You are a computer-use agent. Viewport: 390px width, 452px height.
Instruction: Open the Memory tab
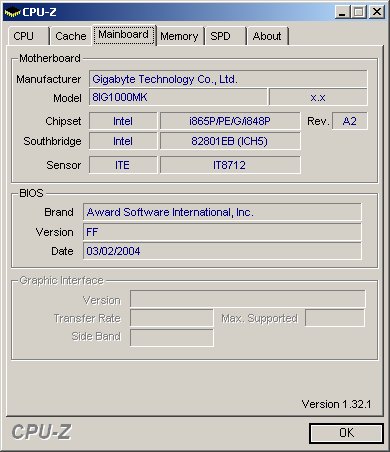click(x=179, y=36)
